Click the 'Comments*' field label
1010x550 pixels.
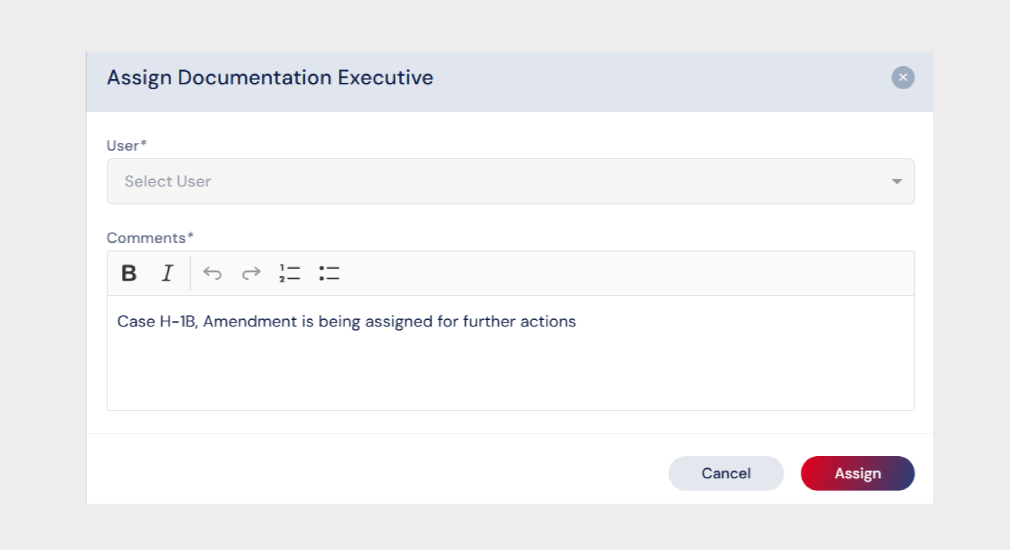150,238
